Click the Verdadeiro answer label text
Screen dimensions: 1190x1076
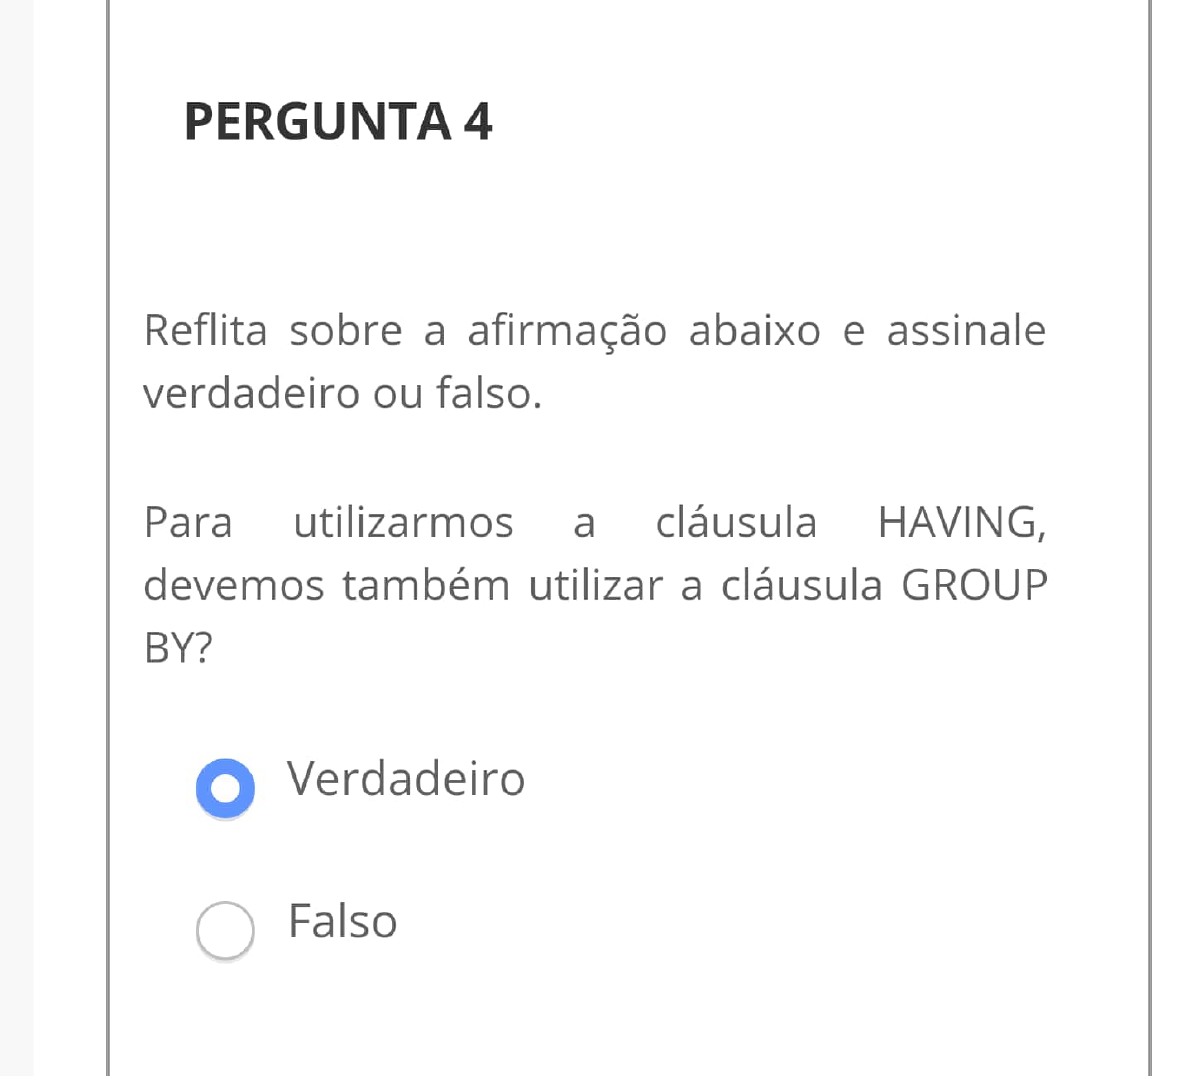tap(405, 778)
